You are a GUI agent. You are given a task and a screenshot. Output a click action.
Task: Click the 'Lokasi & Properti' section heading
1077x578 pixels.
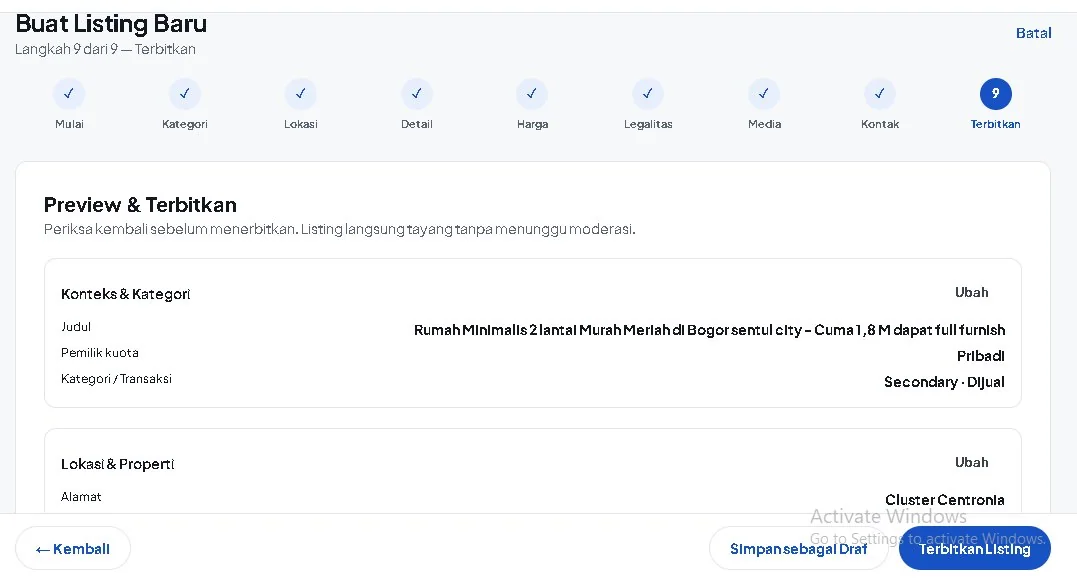pyautogui.click(x=117, y=464)
